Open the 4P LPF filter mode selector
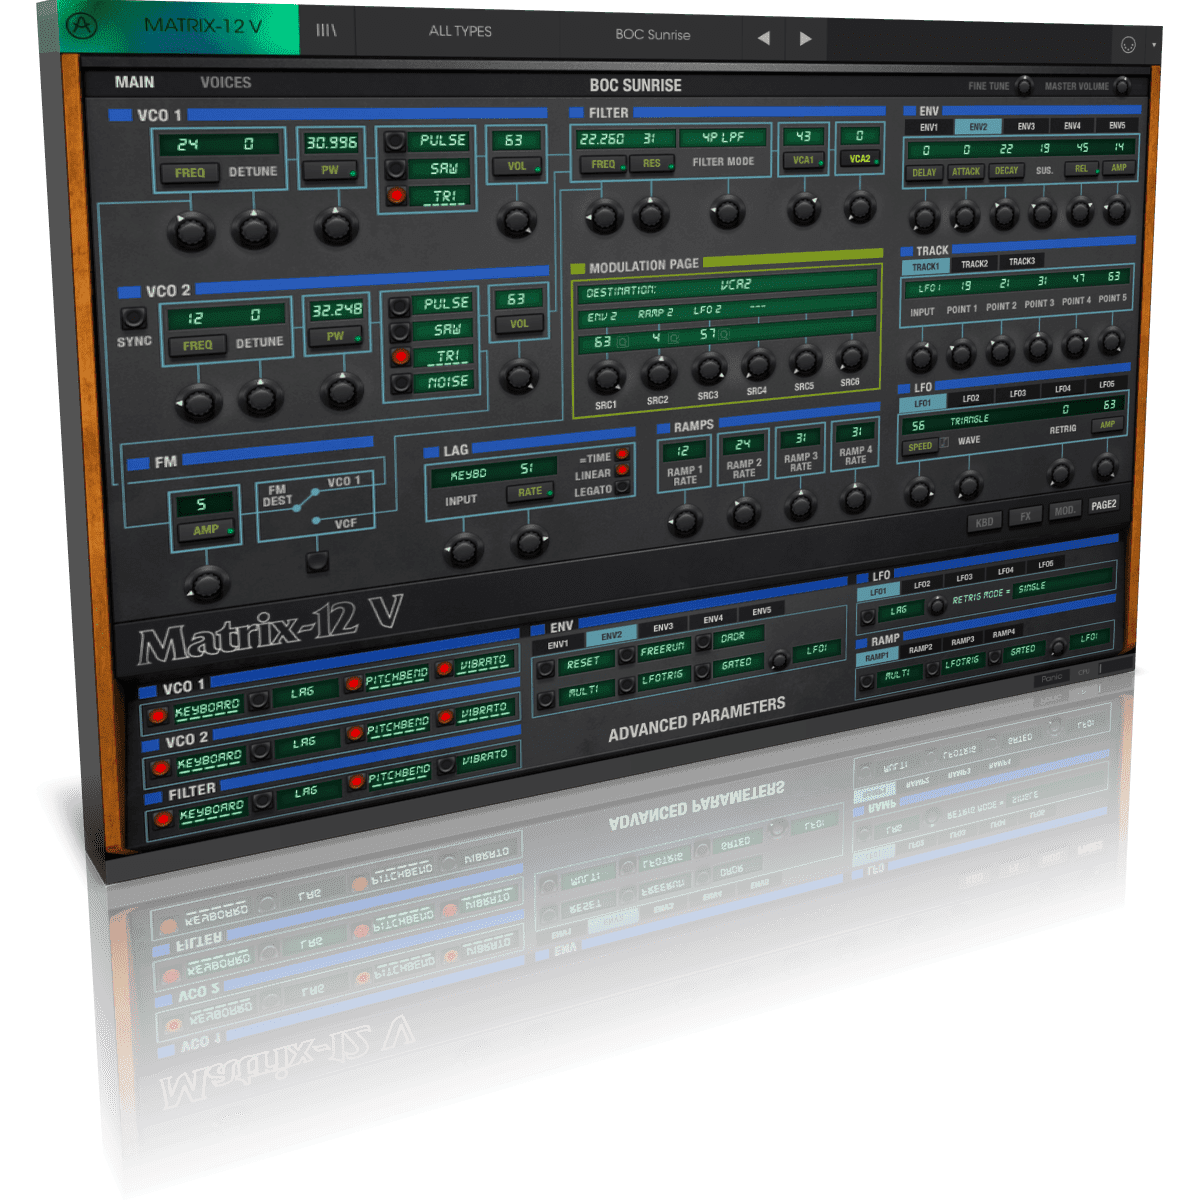1200x1200 pixels. coord(722,137)
